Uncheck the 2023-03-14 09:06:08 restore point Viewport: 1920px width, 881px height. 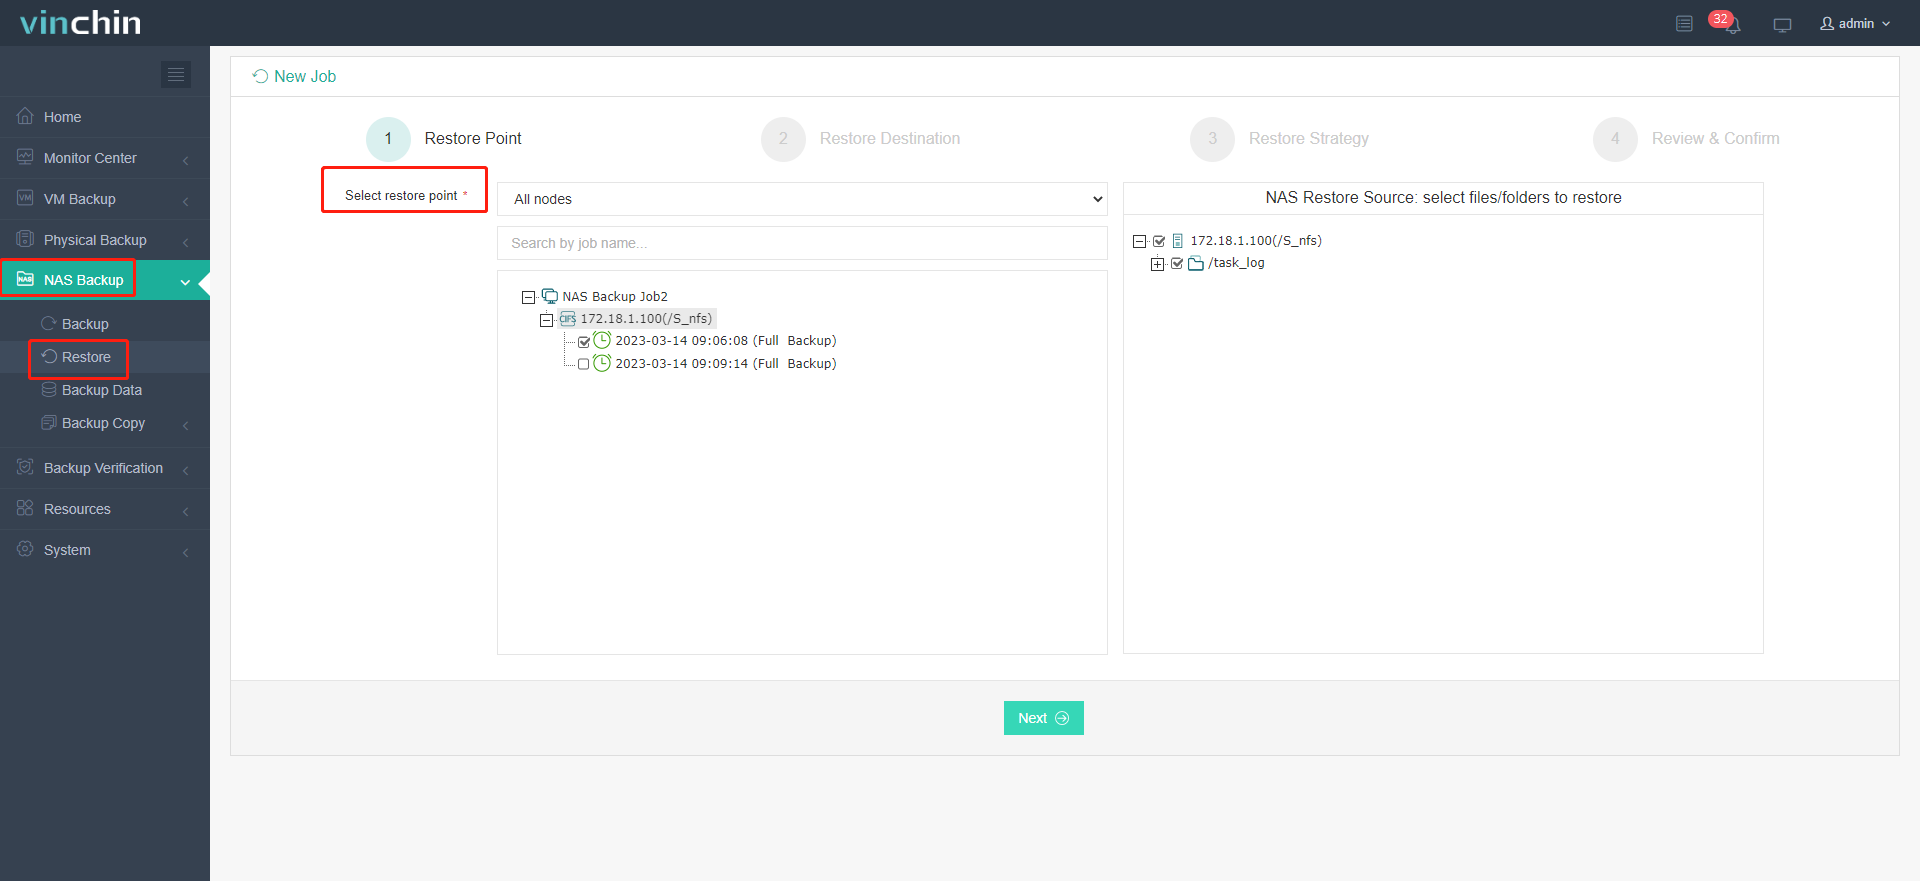(584, 342)
